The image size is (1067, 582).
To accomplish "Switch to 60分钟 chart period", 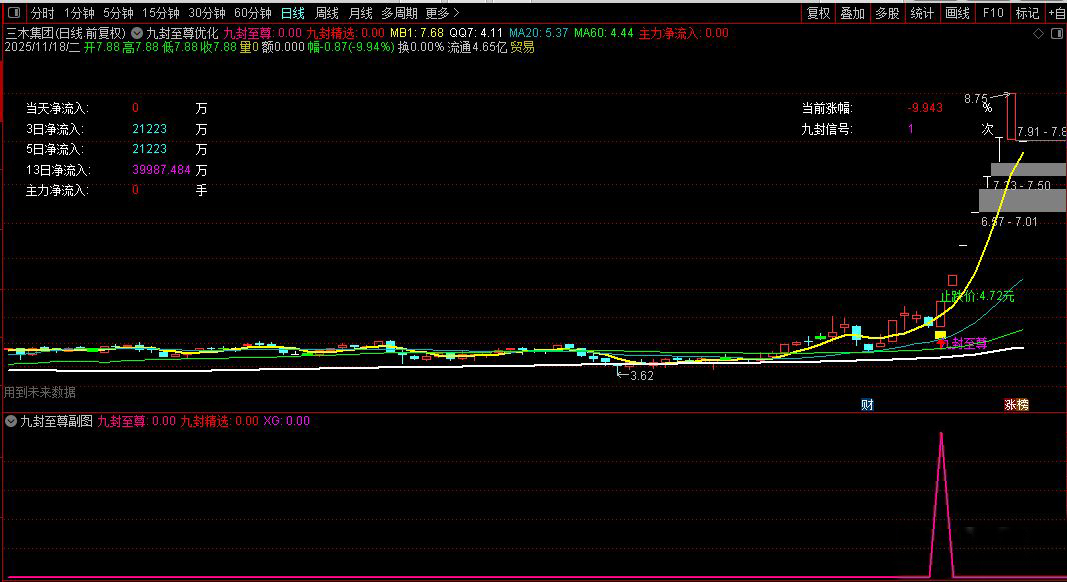I will (x=252, y=13).
